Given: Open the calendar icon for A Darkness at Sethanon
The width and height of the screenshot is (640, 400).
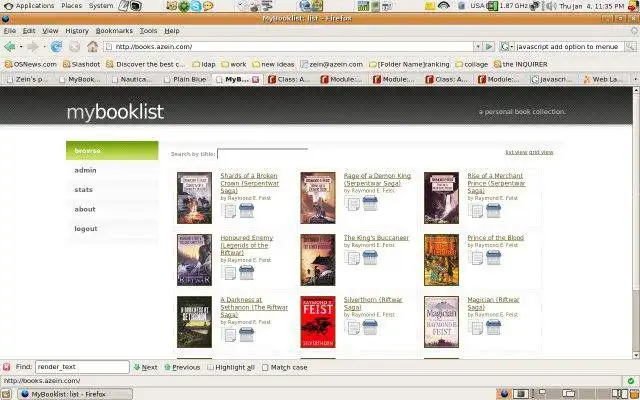Looking at the screenshot, I should point(246,335).
